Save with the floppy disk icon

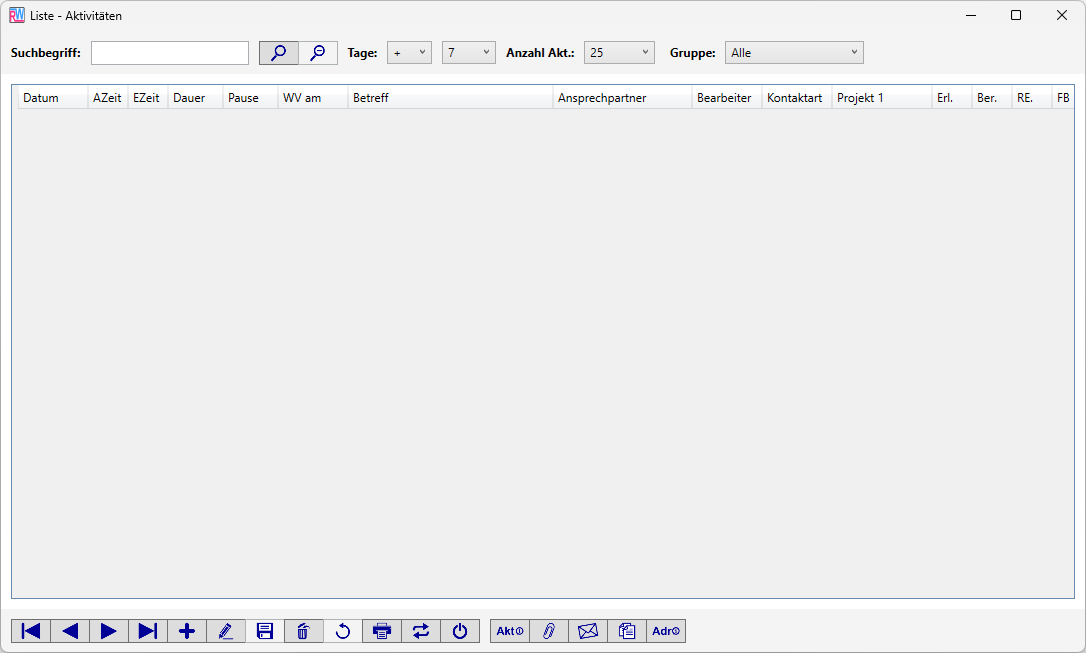[x=265, y=631]
